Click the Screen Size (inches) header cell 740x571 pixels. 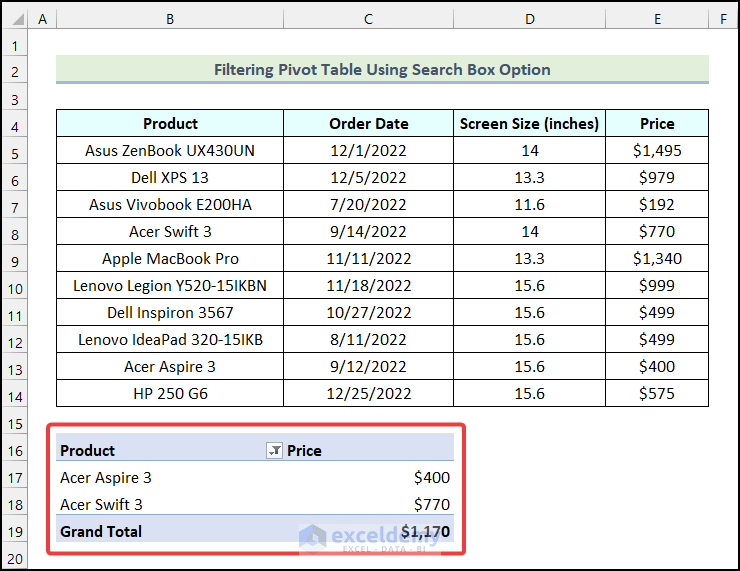pos(529,124)
